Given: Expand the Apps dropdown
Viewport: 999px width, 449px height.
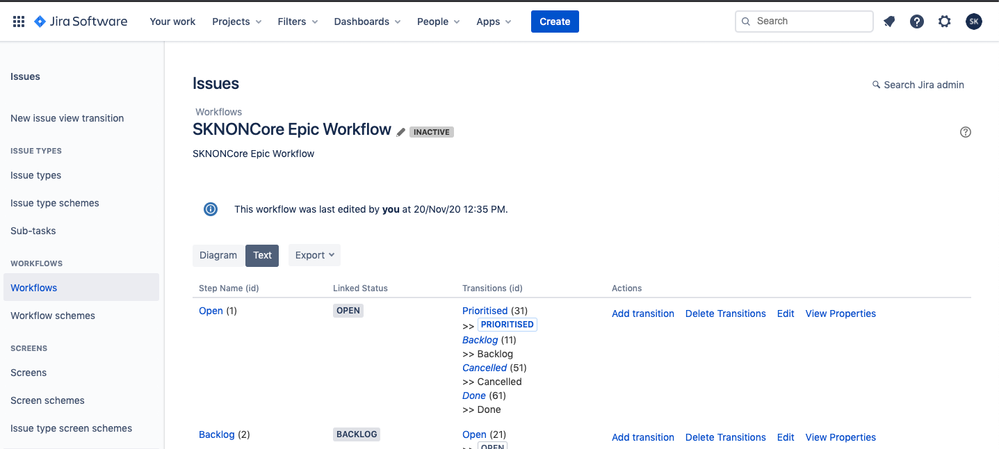Looking at the screenshot, I should [494, 22].
